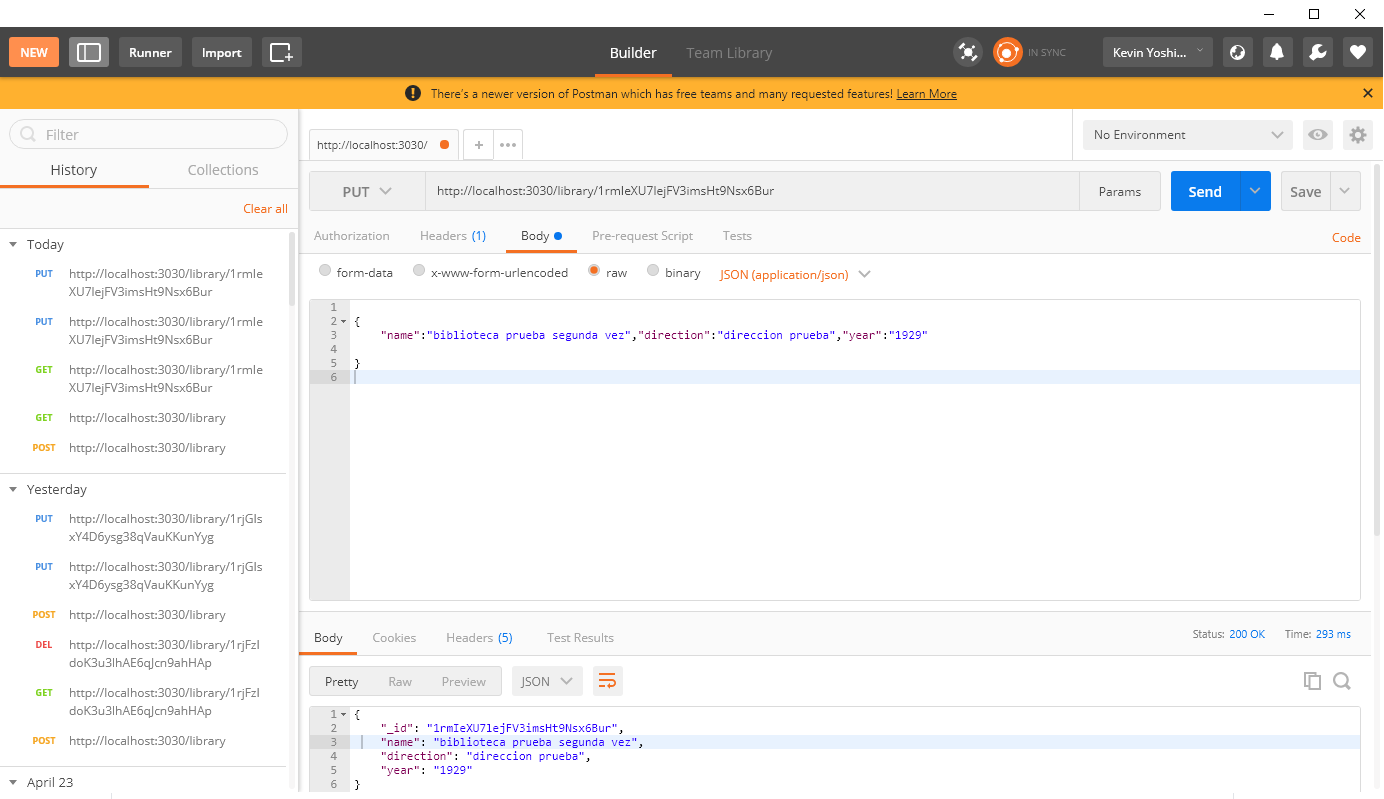Open a new builder window icon
The height and width of the screenshot is (799, 1384).
[281, 51]
